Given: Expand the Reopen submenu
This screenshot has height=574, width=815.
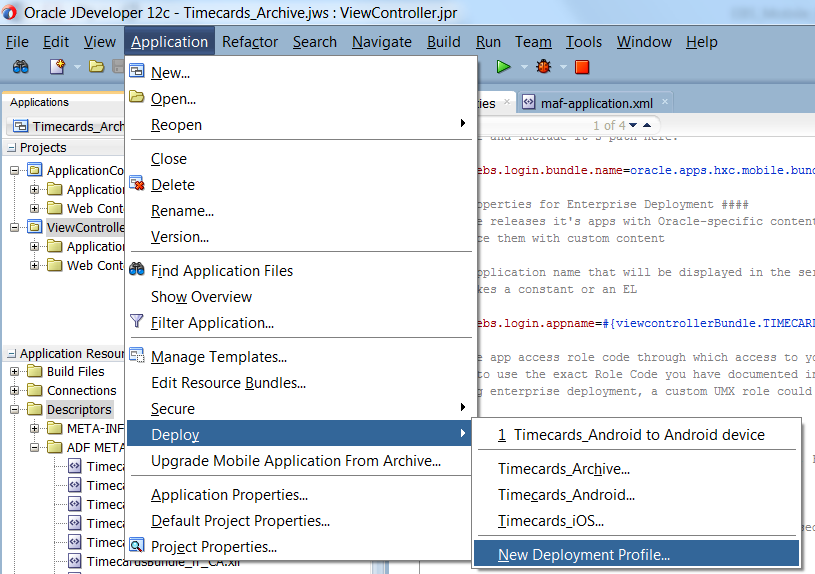Looking at the screenshot, I should click(301, 125).
